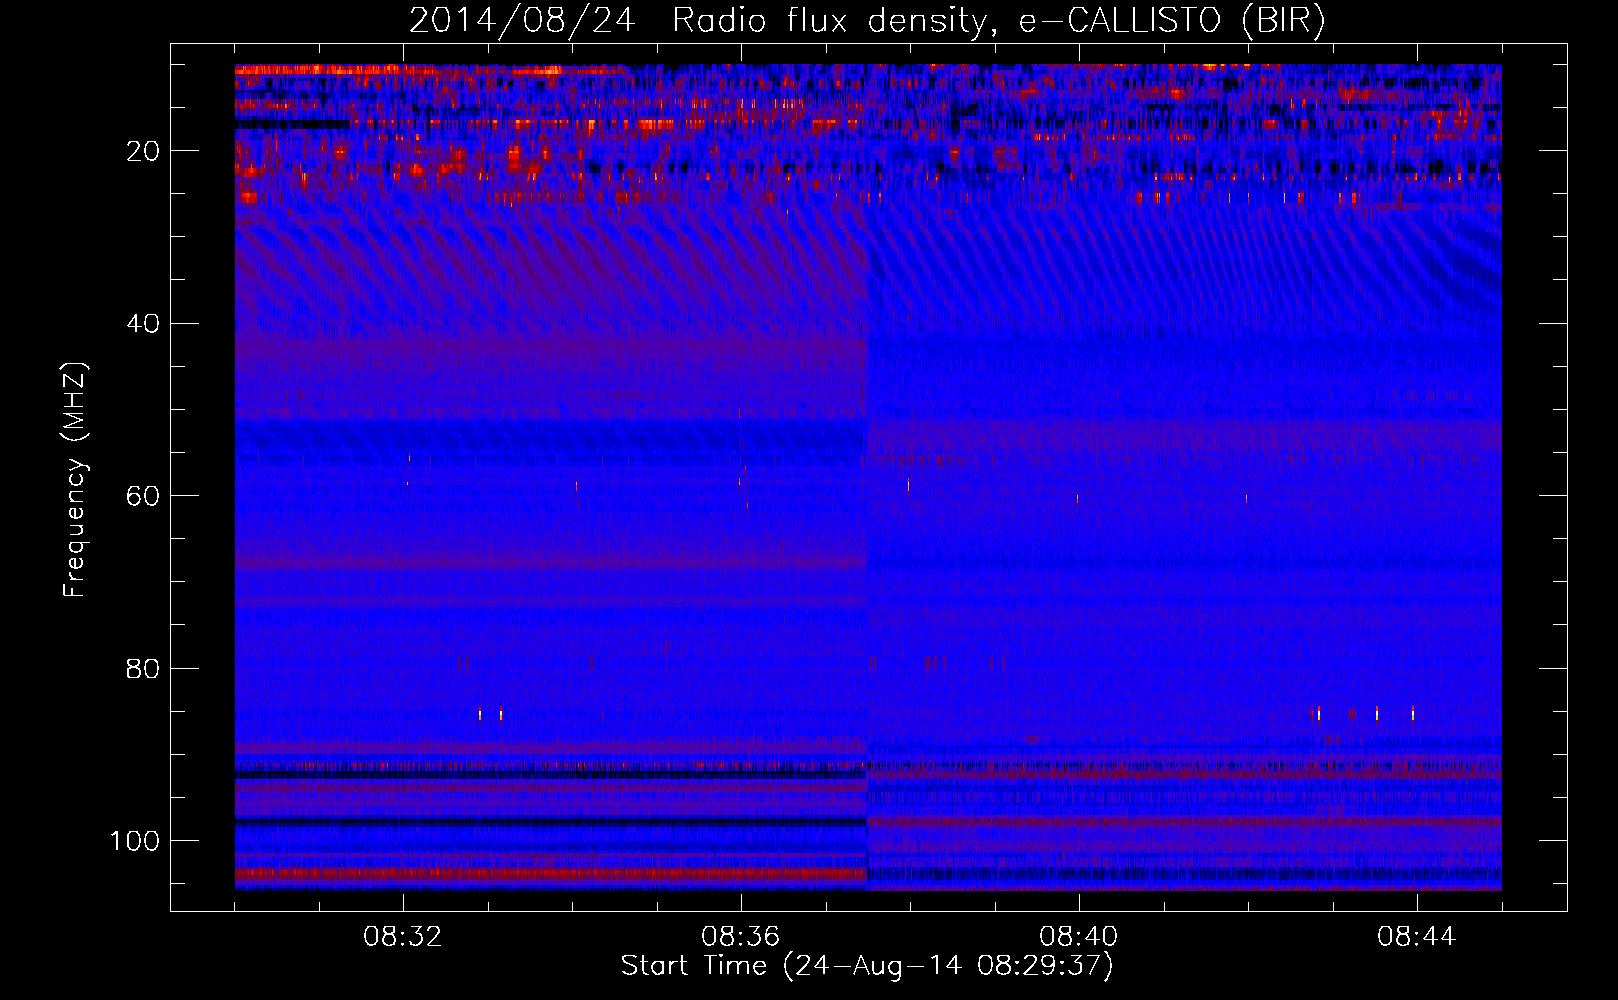Click the 80 frequency tick label
Screen dimensions: 1618x1000
coord(143,668)
